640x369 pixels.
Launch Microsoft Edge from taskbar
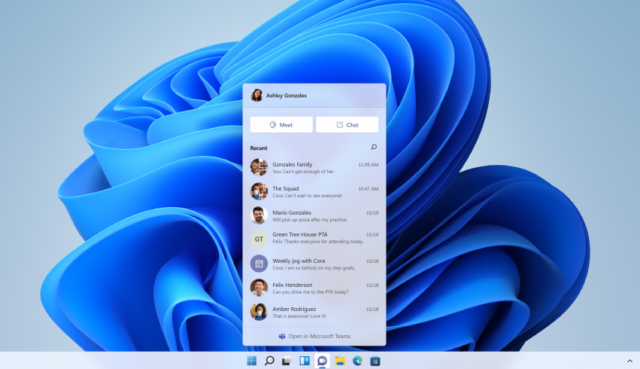[x=358, y=361]
